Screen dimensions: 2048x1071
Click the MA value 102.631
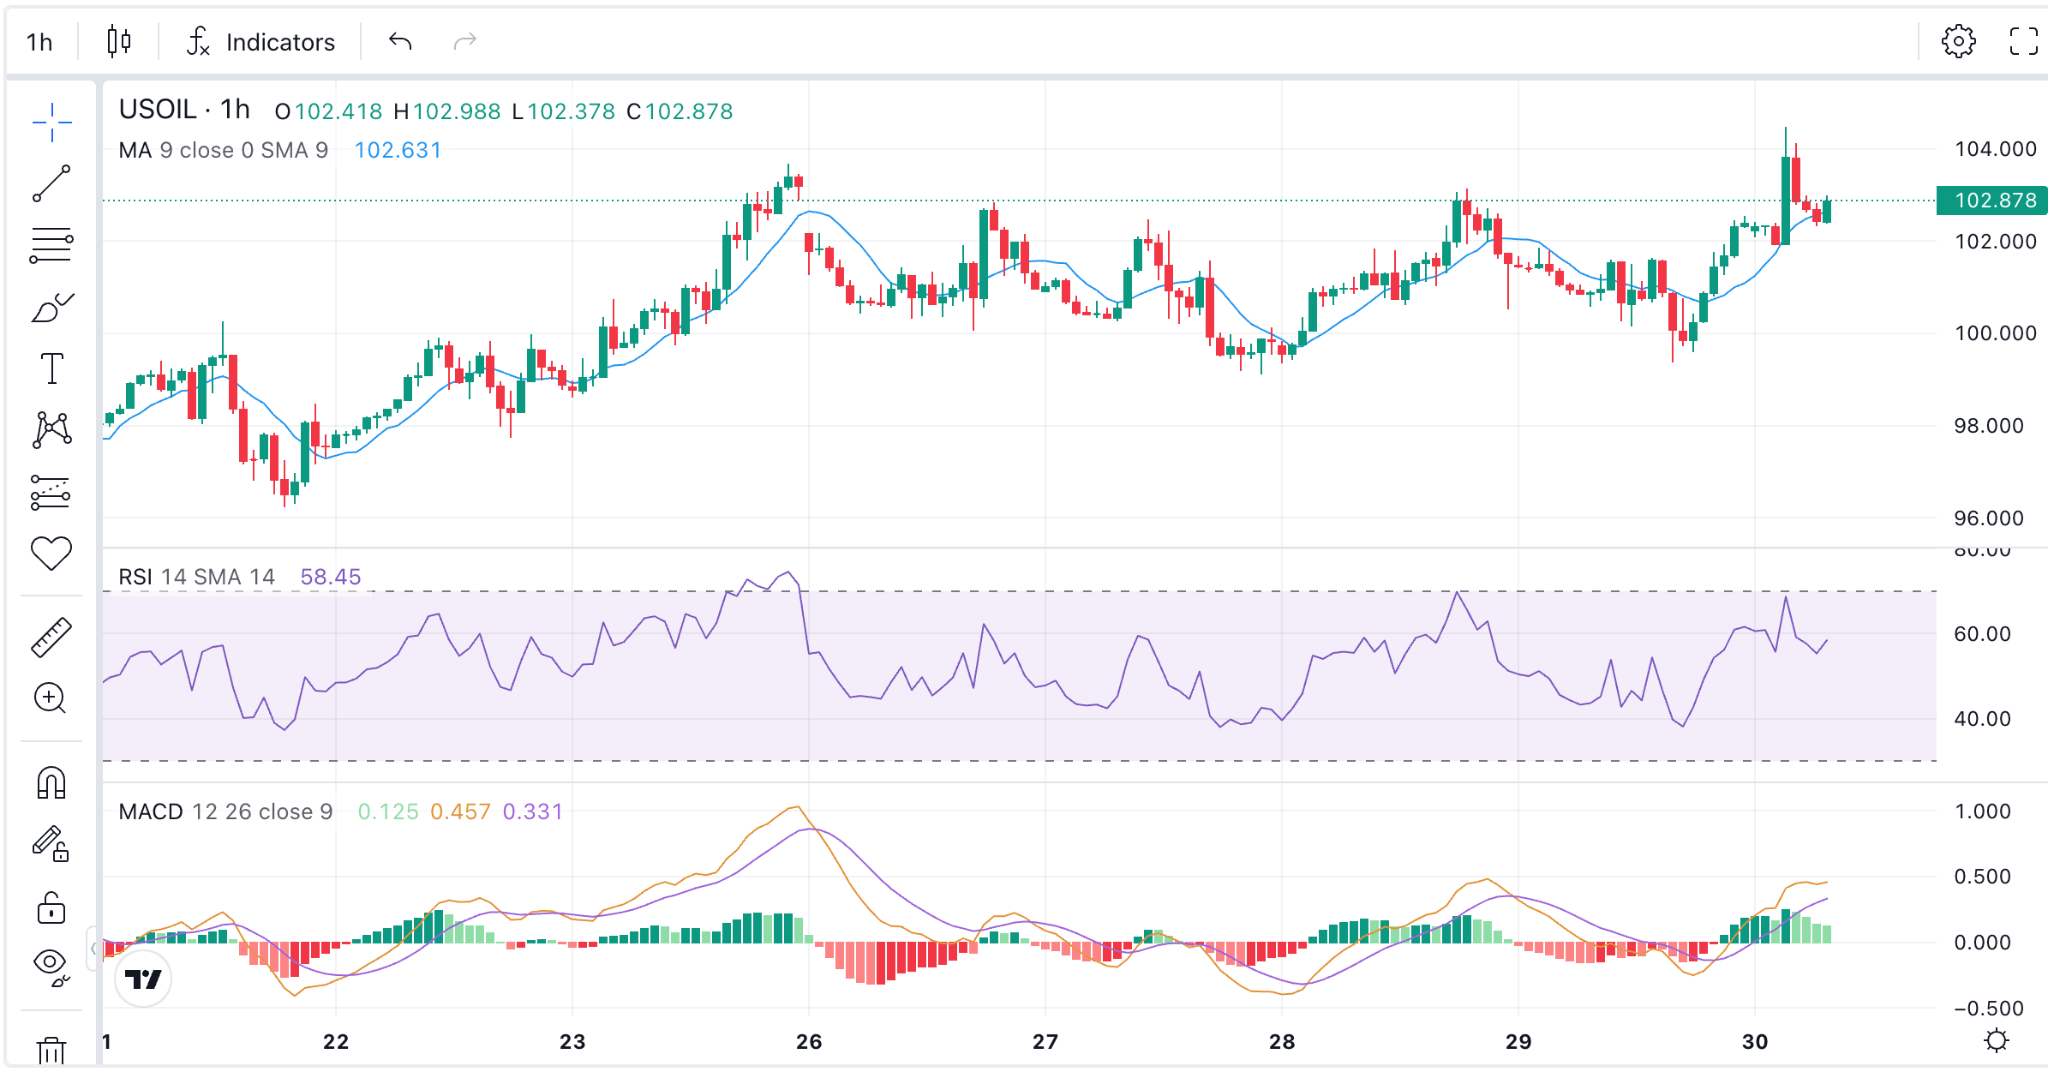coord(397,150)
